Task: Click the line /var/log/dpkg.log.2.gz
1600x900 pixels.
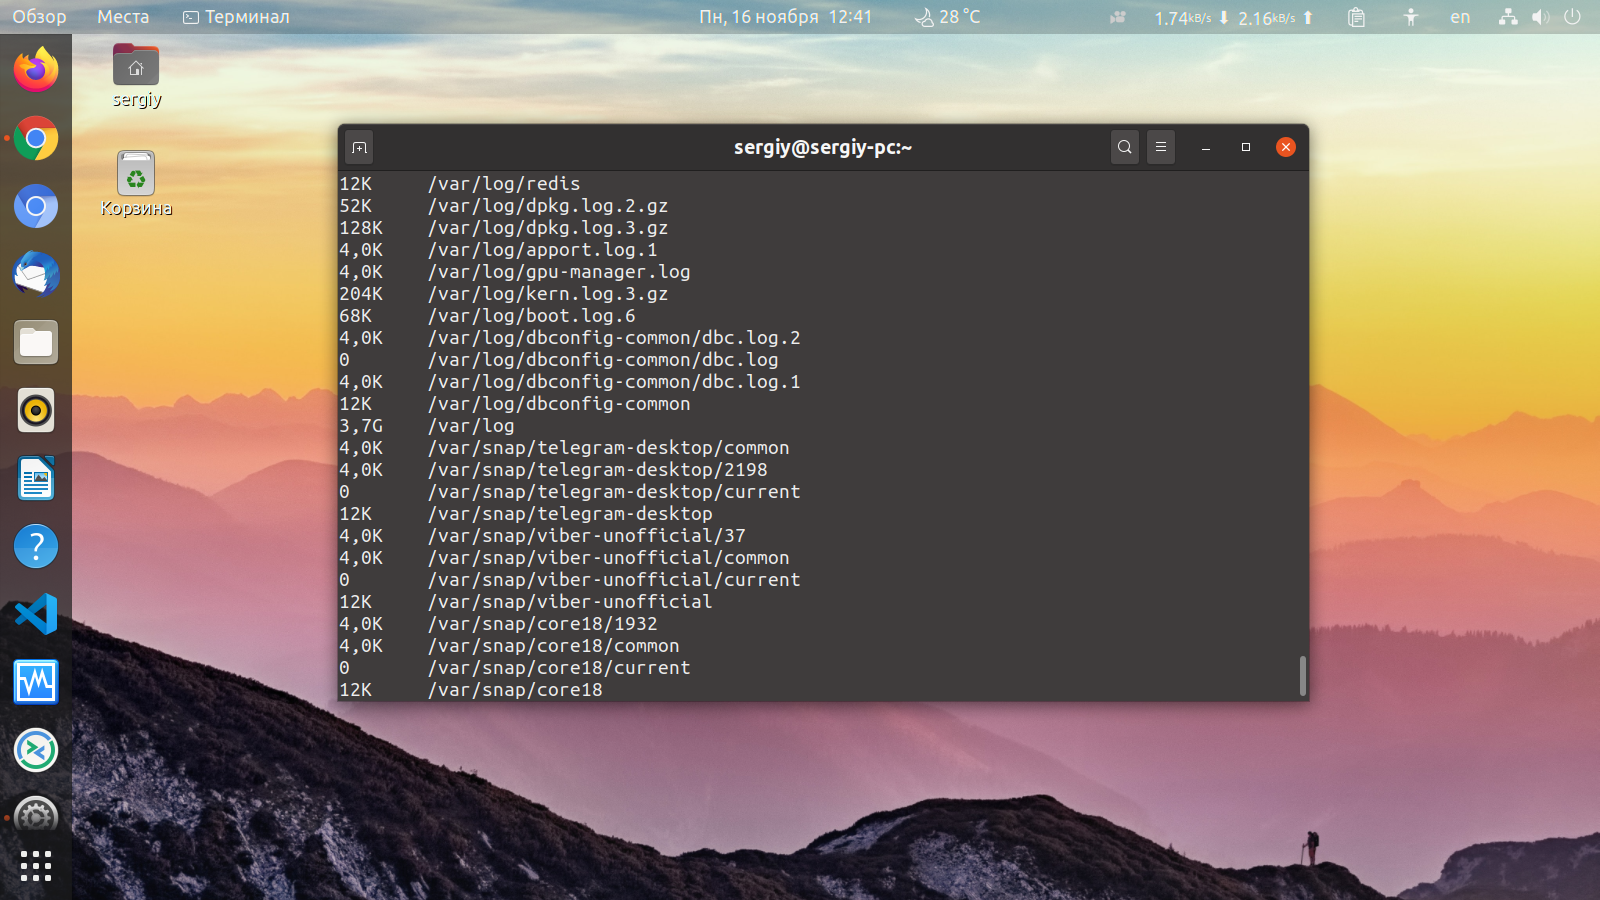Action: click(548, 206)
